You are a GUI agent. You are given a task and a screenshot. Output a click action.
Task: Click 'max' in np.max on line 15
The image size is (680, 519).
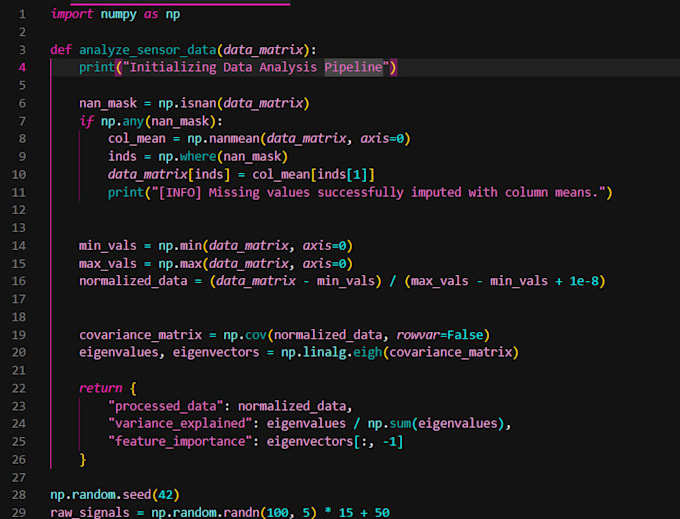pos(191,264)
